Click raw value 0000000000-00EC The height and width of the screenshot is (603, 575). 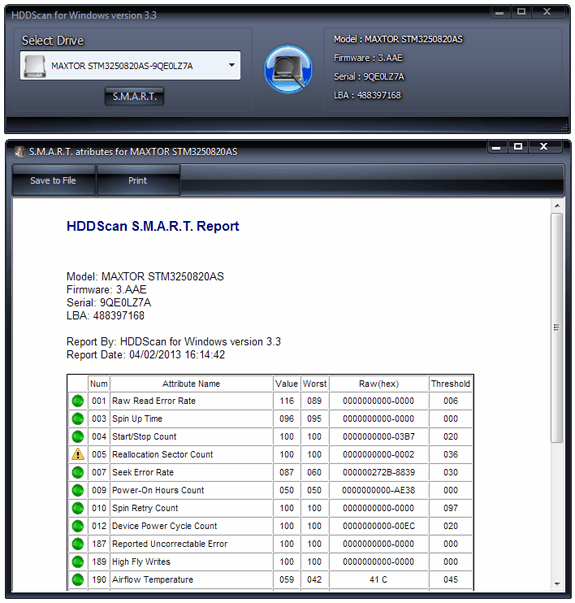pos(378,526)
